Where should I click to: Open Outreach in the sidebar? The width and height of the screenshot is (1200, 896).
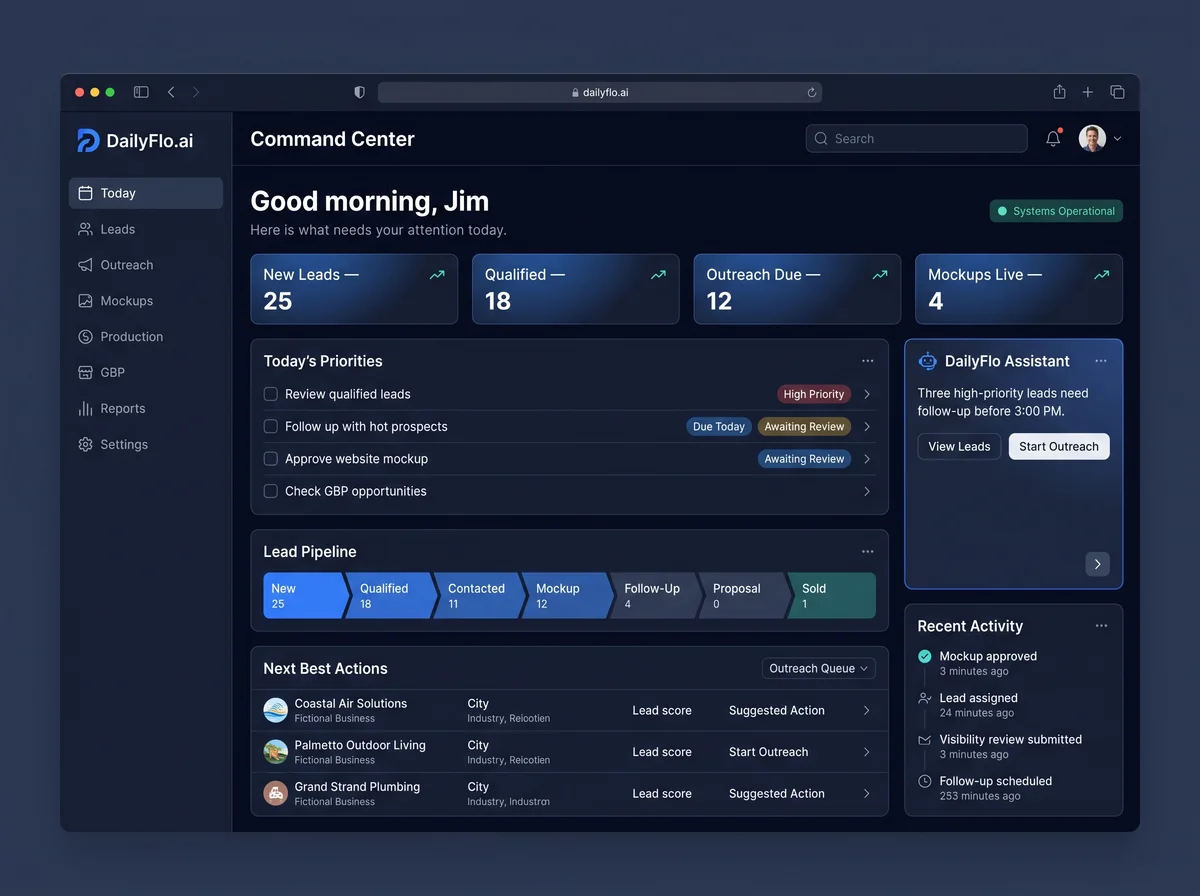point(146,265)
